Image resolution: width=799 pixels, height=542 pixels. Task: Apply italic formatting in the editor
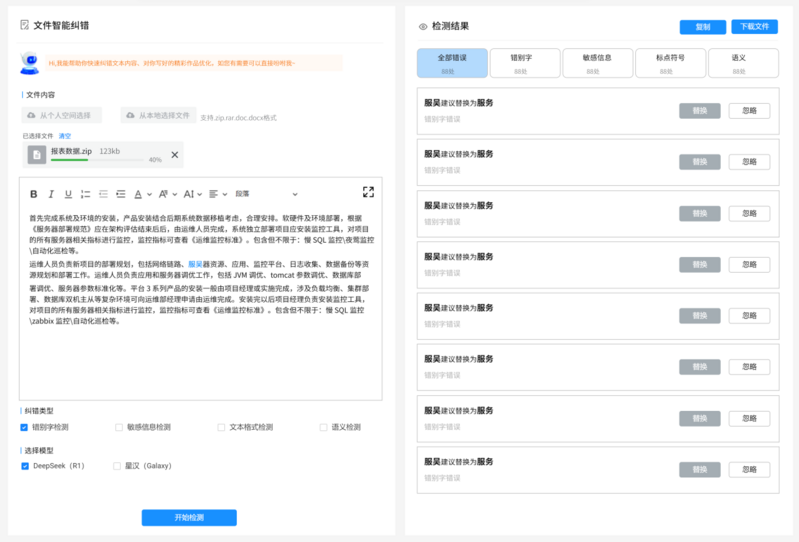(x=51, y=194)
